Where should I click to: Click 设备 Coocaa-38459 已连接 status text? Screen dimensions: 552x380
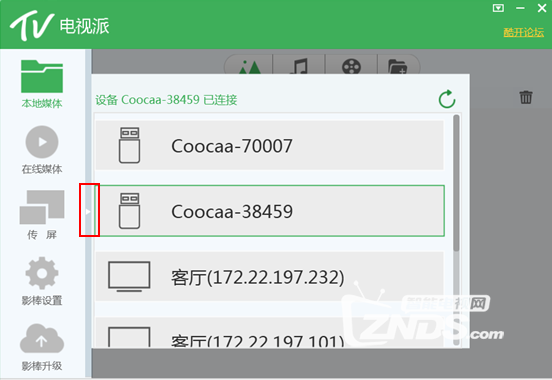point(166,100)
